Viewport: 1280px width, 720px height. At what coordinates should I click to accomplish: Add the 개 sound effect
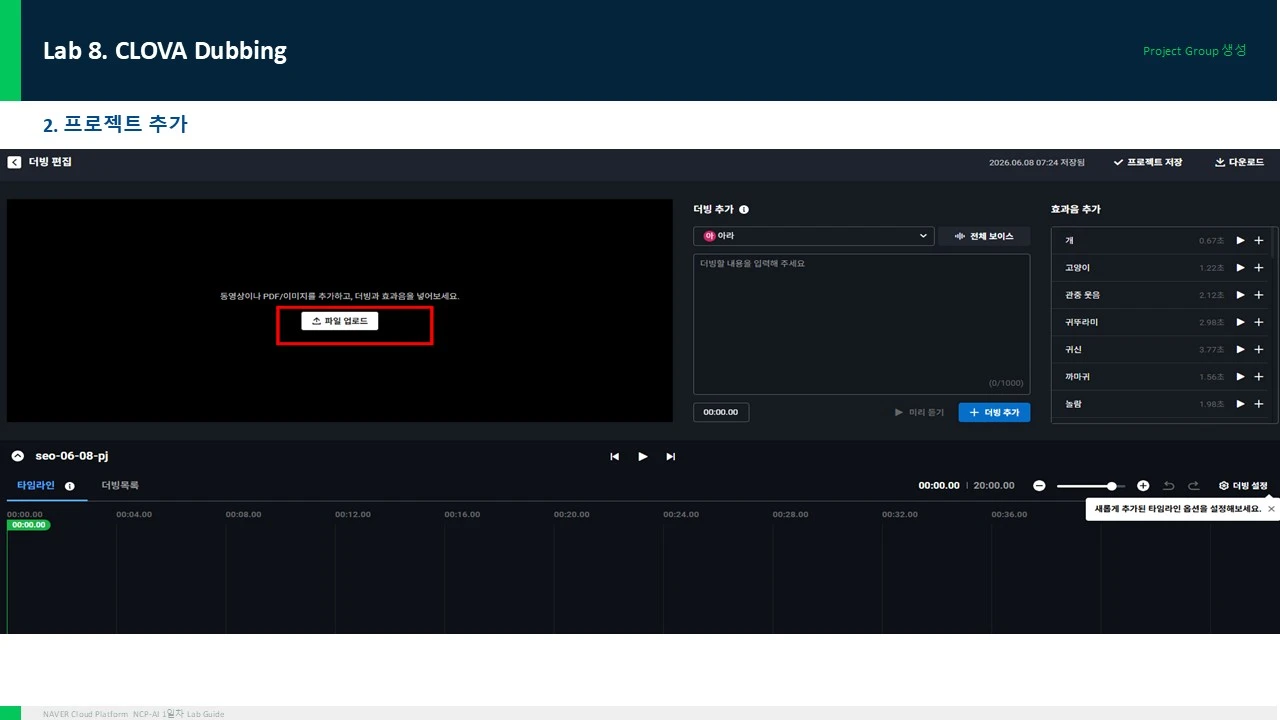1259,241
